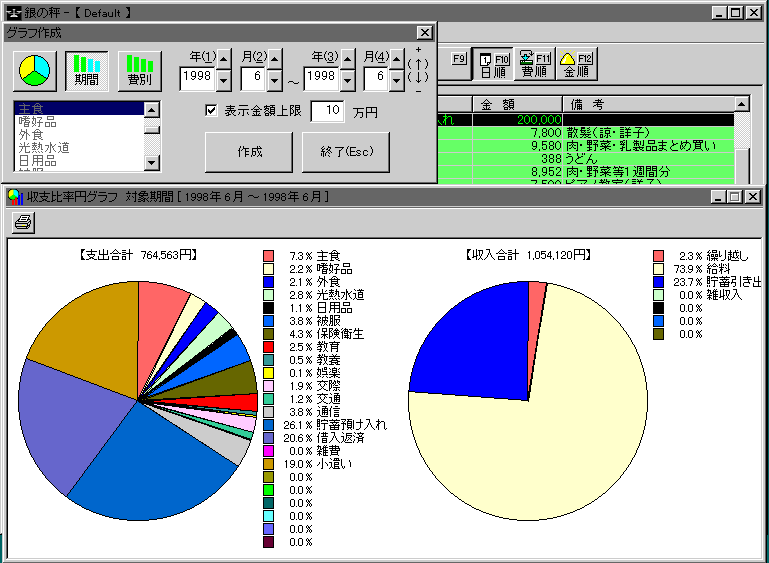Viewport: 769px width, 563px height.
Task: Sort by date using the 日順 F10 button
Action: click(493, 64)
